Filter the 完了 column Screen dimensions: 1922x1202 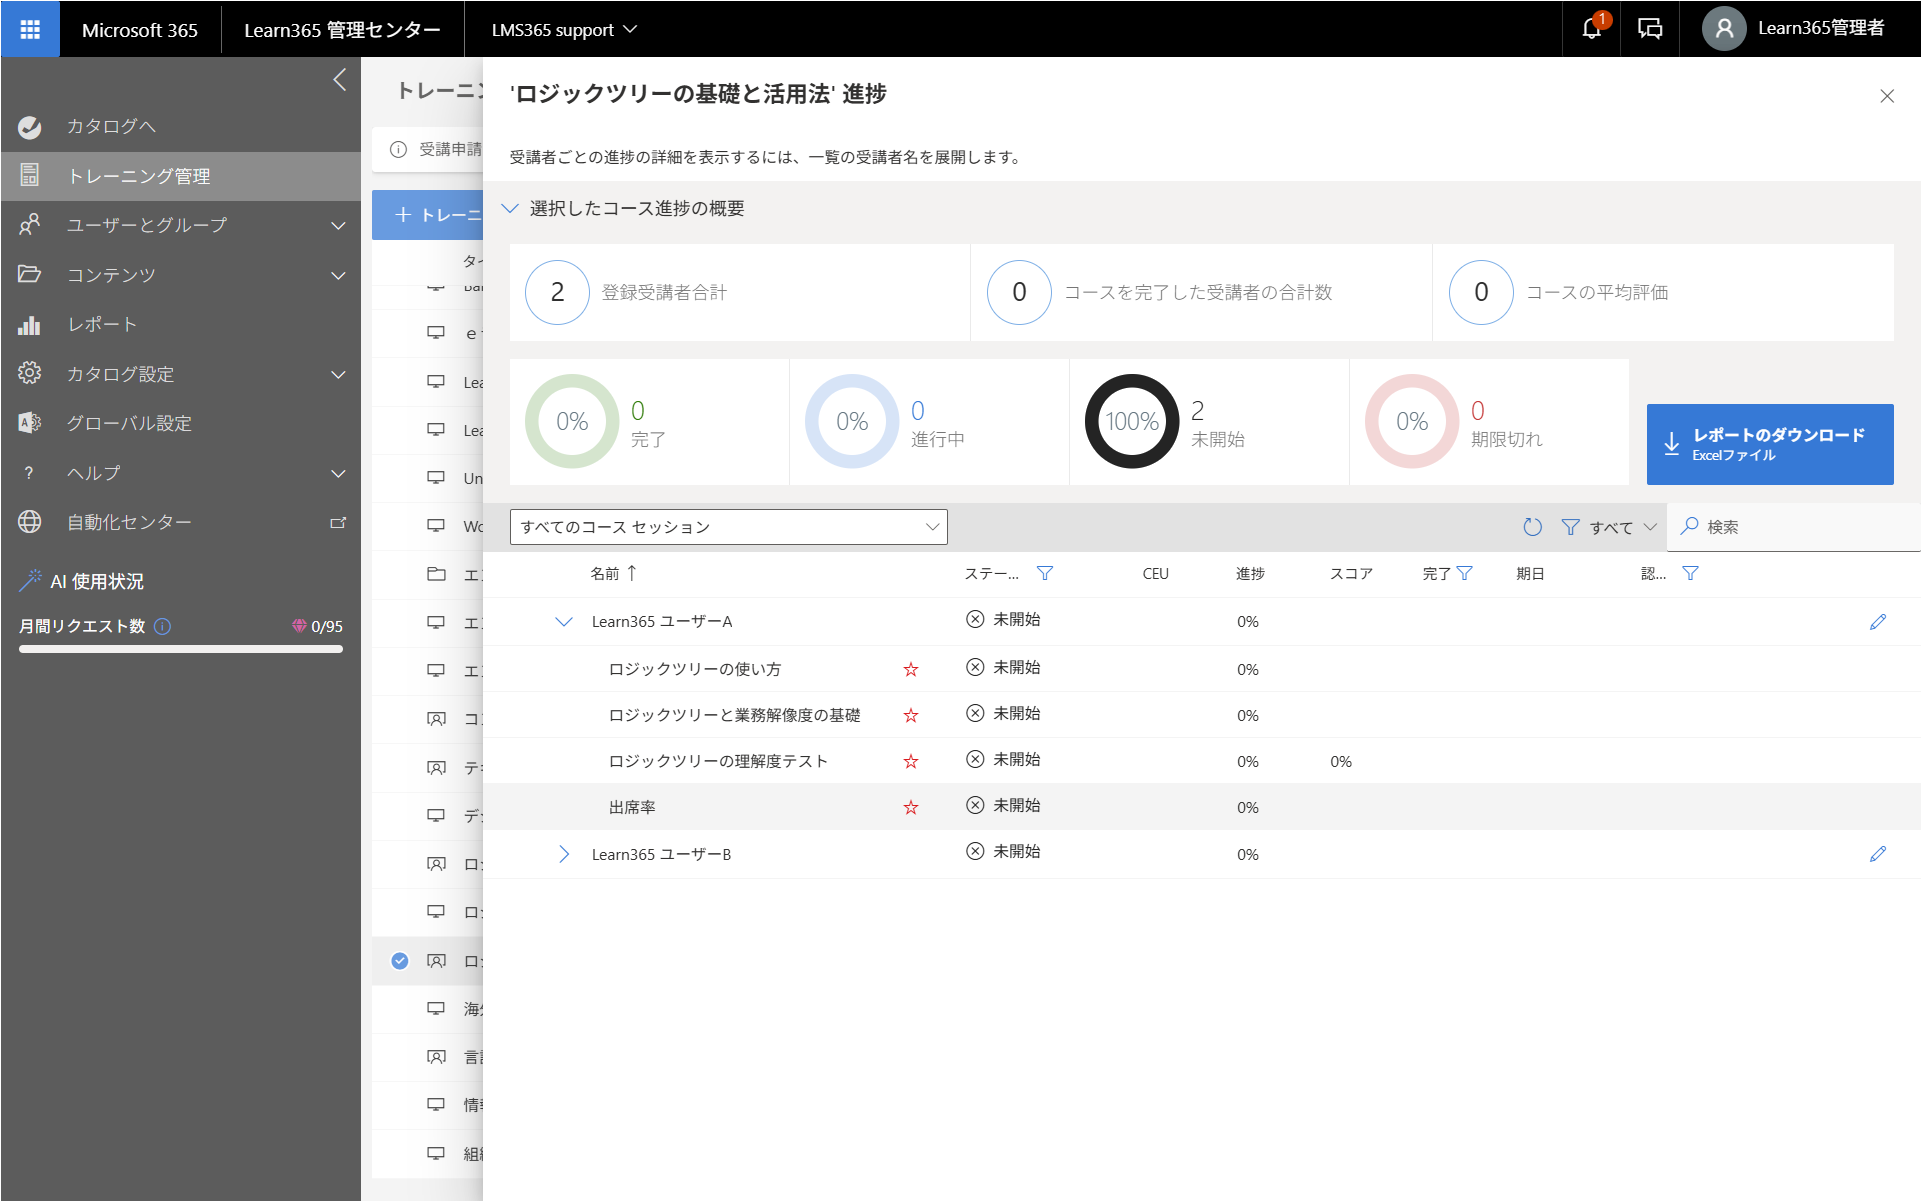click(1465, 573)
